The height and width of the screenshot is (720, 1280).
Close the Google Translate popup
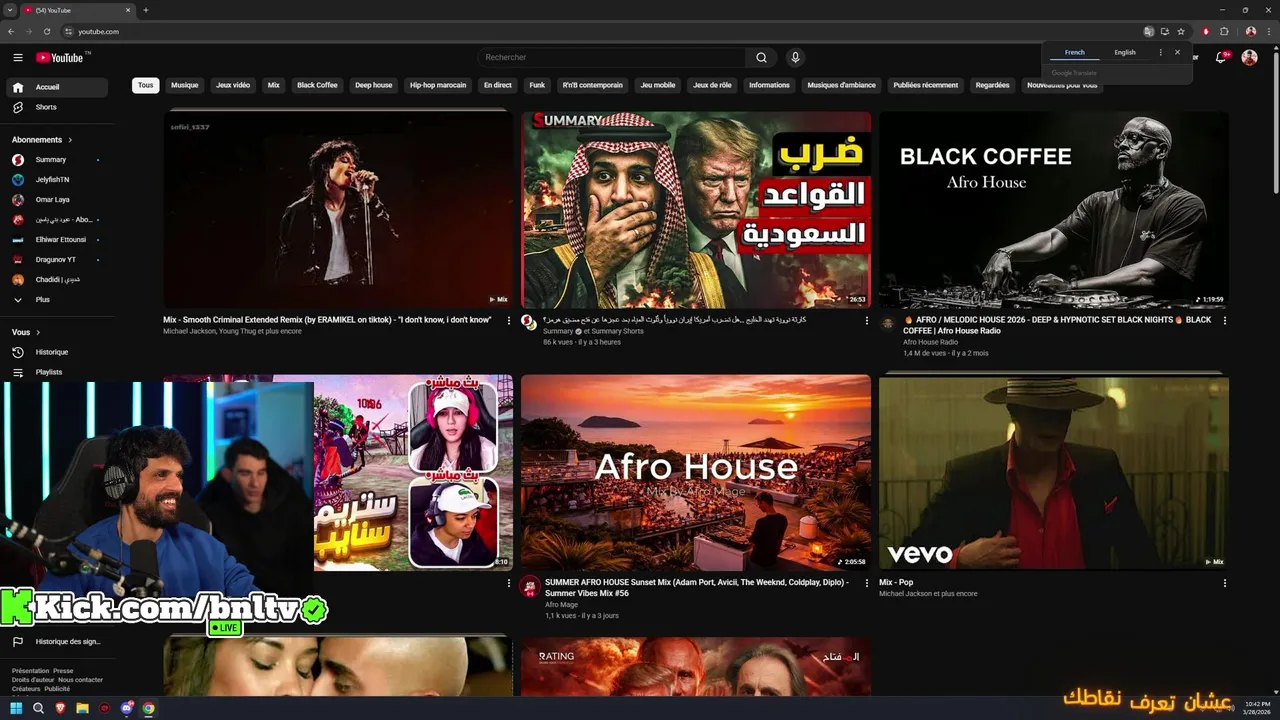[1177, 52]
